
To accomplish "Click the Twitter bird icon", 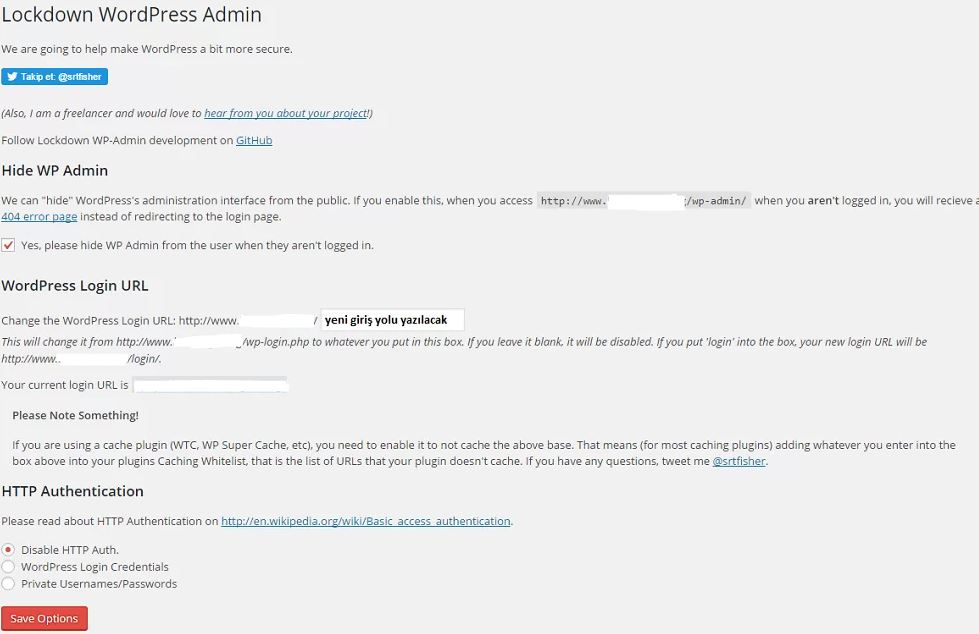I will [x=12, y=77].
